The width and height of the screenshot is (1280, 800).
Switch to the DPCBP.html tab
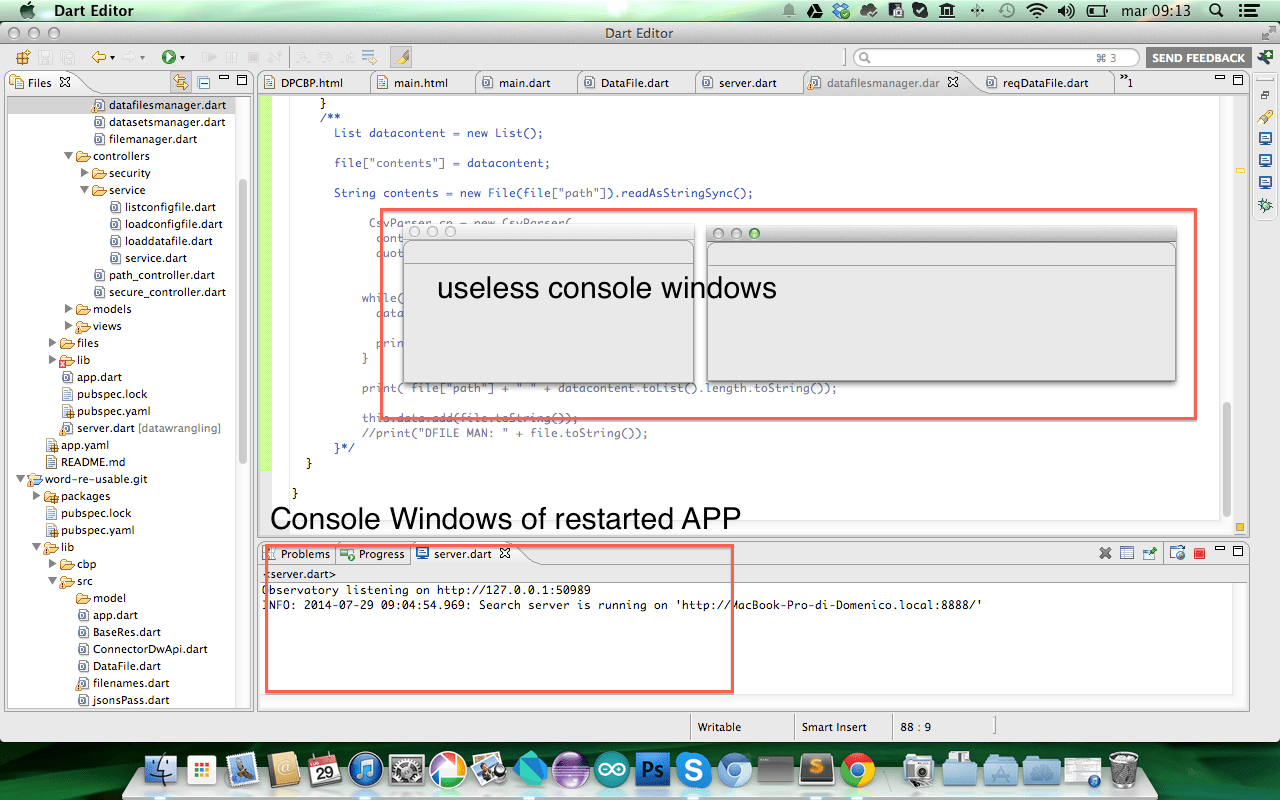[x=312, y=83]
